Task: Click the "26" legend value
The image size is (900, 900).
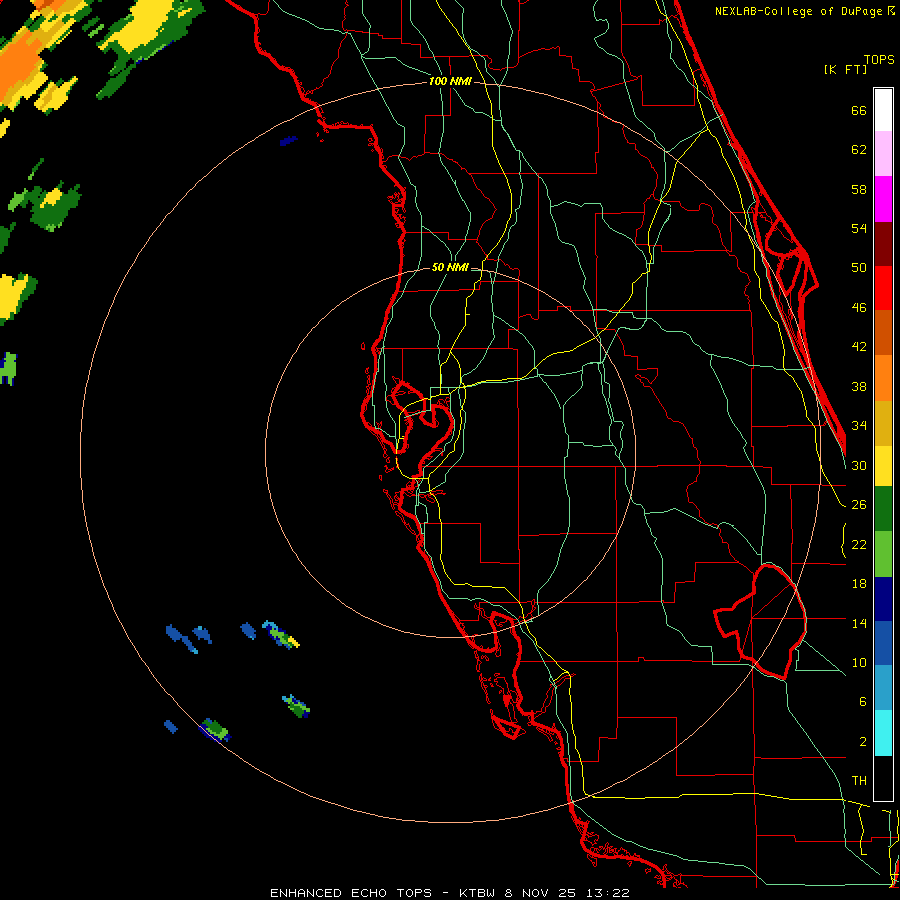Action: coord(859,505)
